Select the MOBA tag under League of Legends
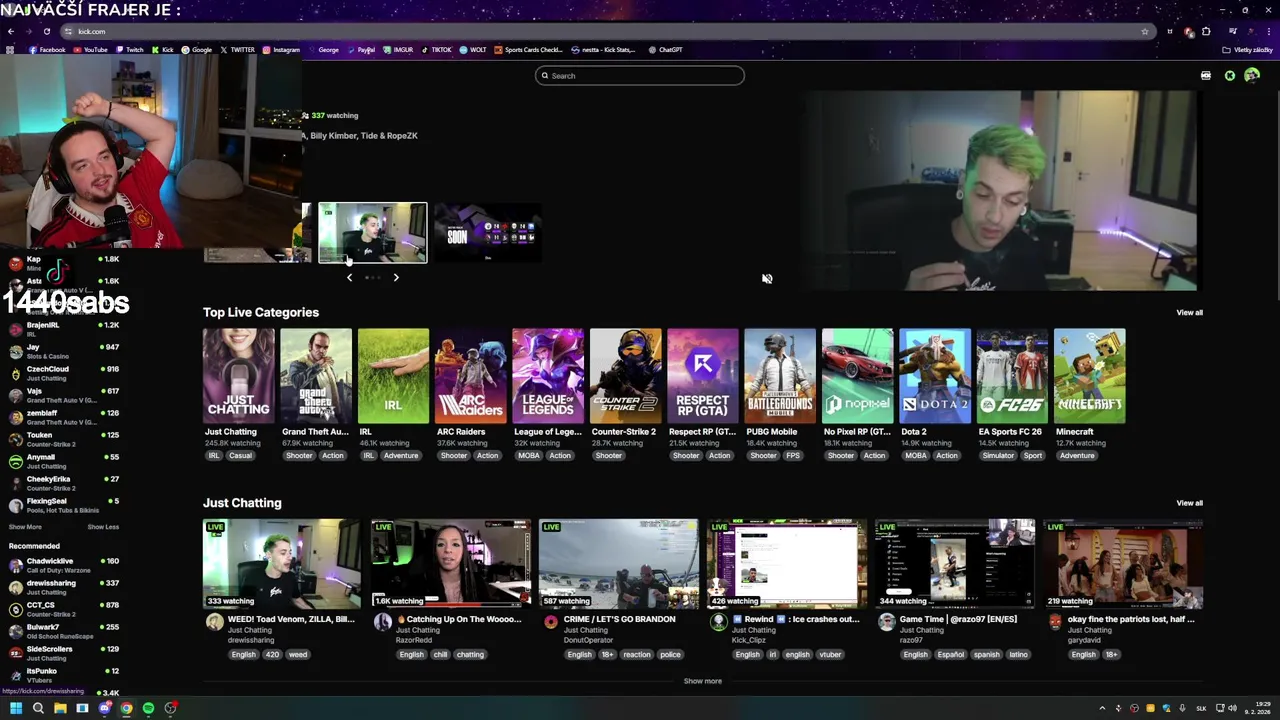Image resolution: width=1280 pixels, height=720 pixels. click(528, 456)
